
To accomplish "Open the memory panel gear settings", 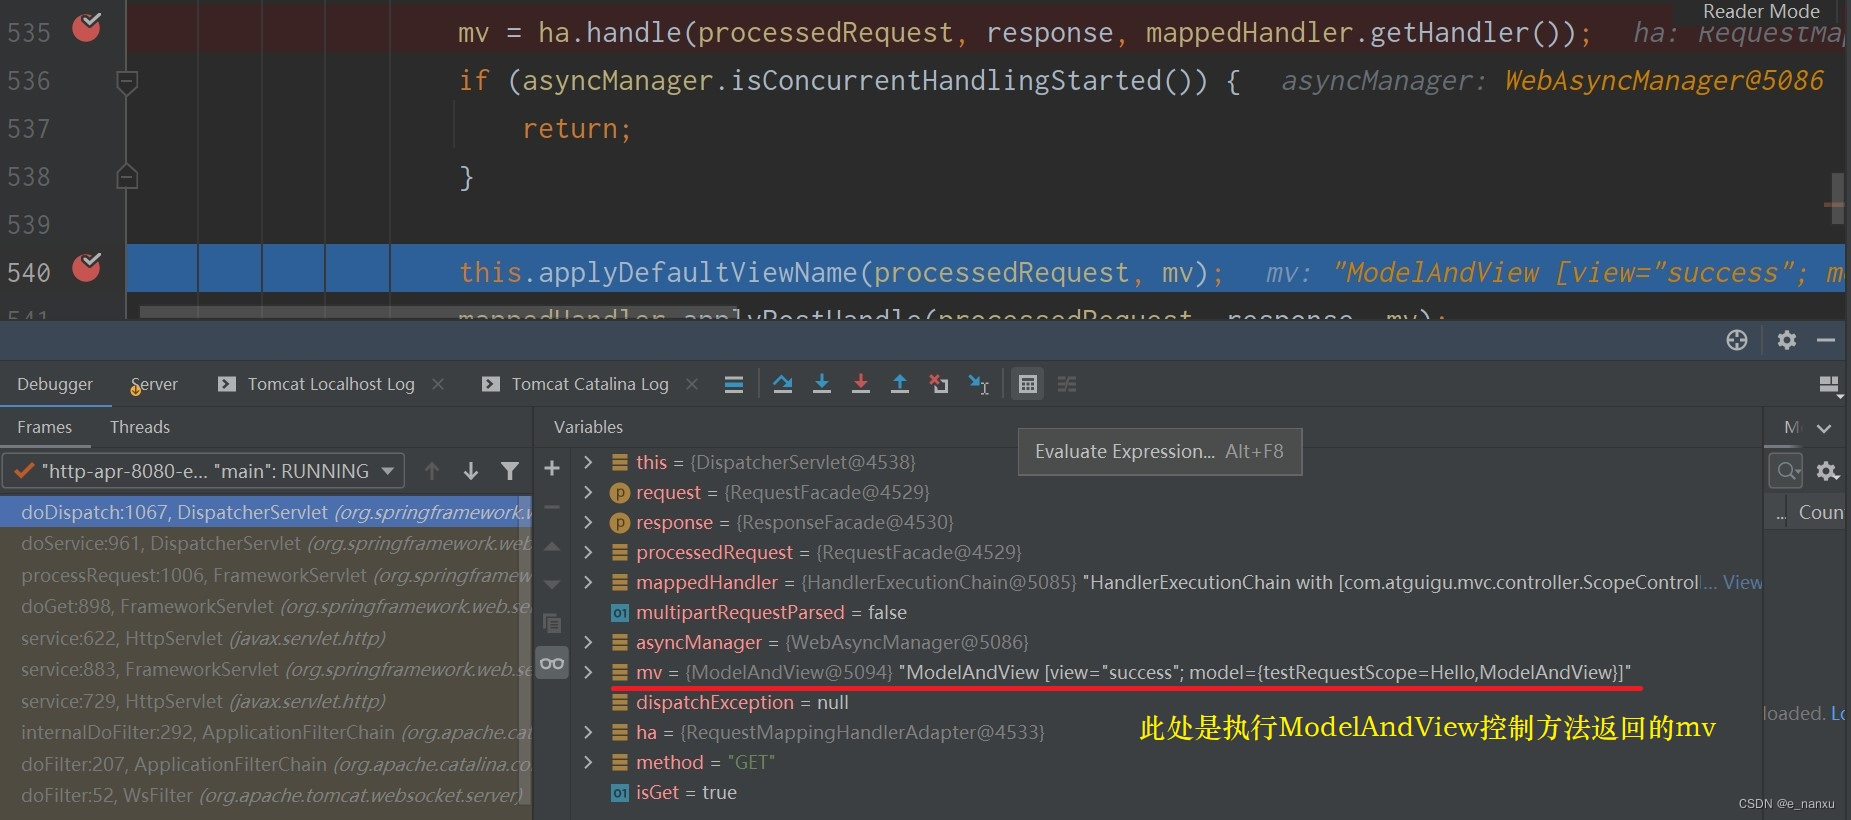I will pyautogui.click(x=1828, y=471).
